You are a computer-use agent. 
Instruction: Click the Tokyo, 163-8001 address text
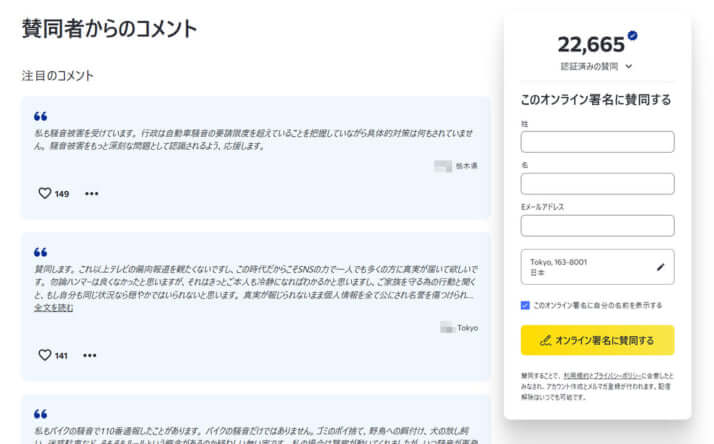(558, 262)
